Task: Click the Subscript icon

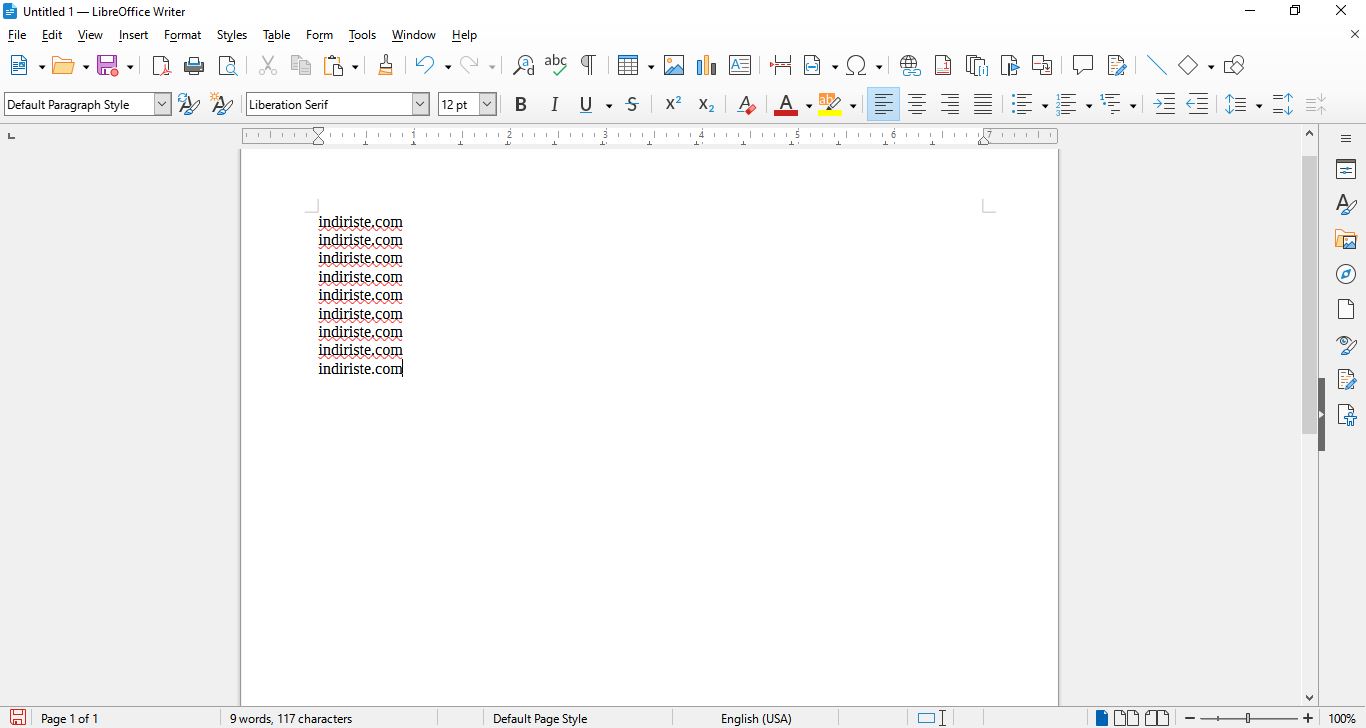Action: point(707,104)
